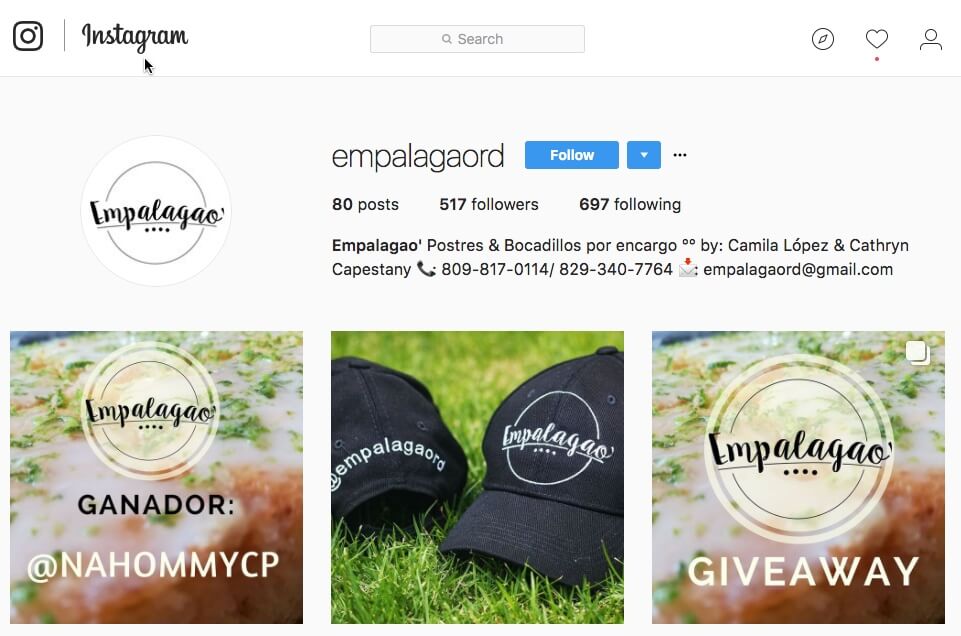
Task: Open activity feed heart icon
Action: point(876,39)
